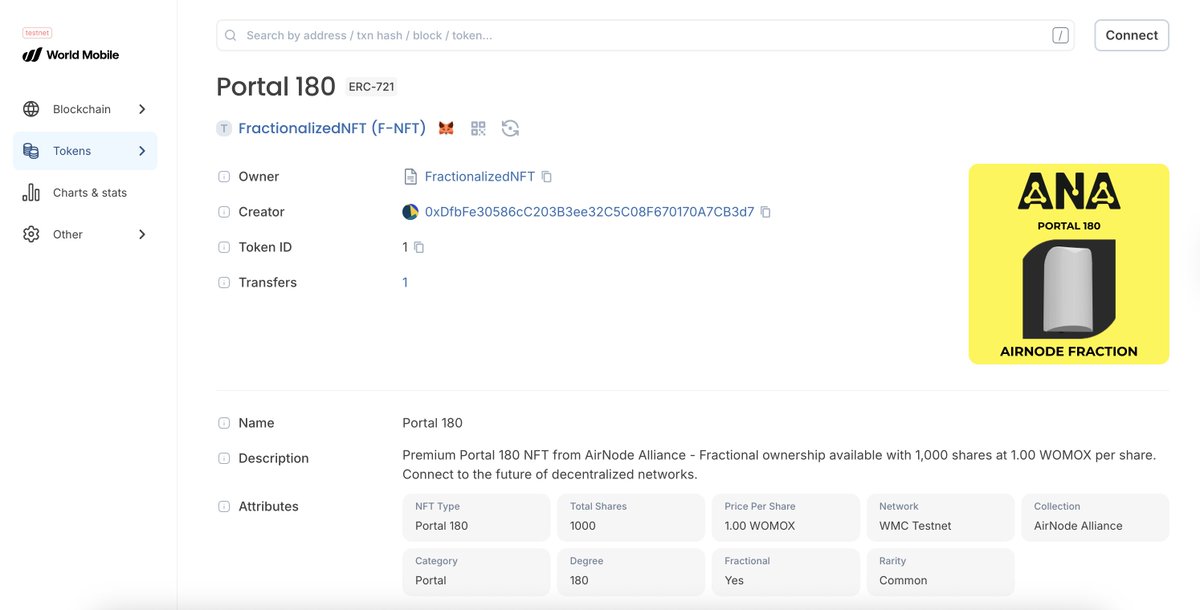Open the ANA Portal 180 NFT image
The height and width of the screenshot is (610, 1200).
(1069, 264)
